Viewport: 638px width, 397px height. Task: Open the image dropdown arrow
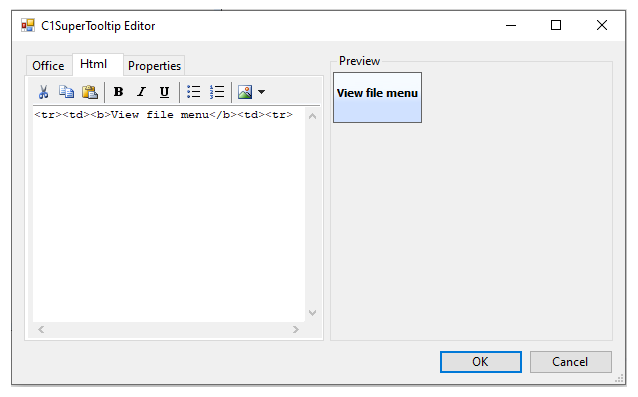262,92
